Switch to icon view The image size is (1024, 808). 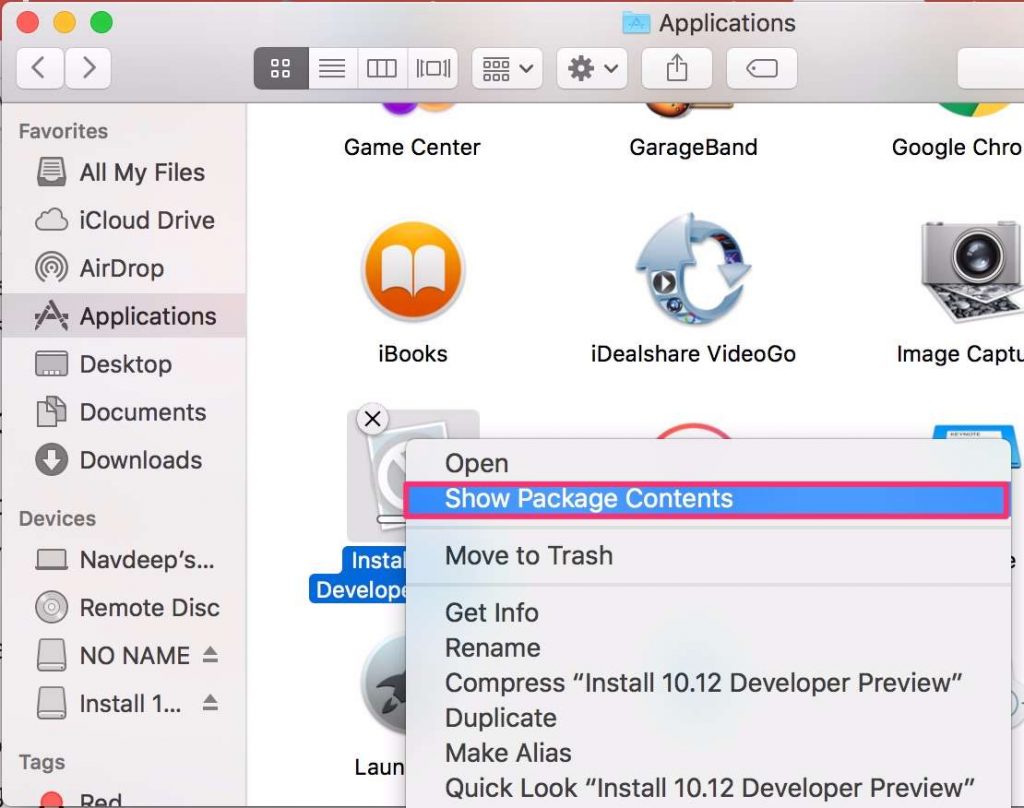coord(281,68)
